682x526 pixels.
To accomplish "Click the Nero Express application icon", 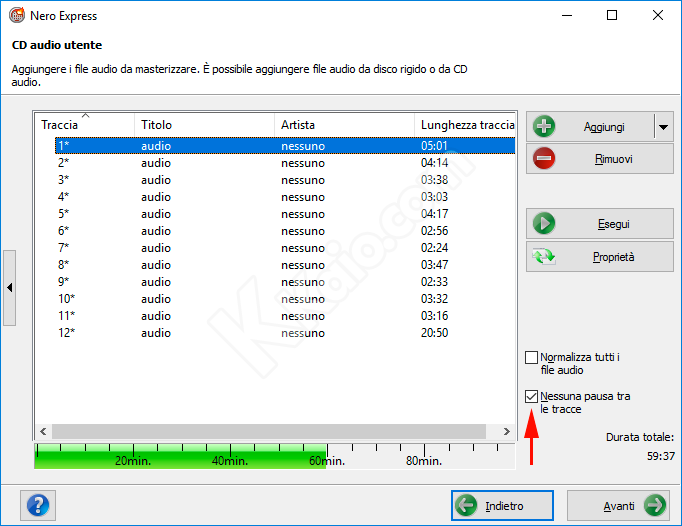I will click(17, 15).
